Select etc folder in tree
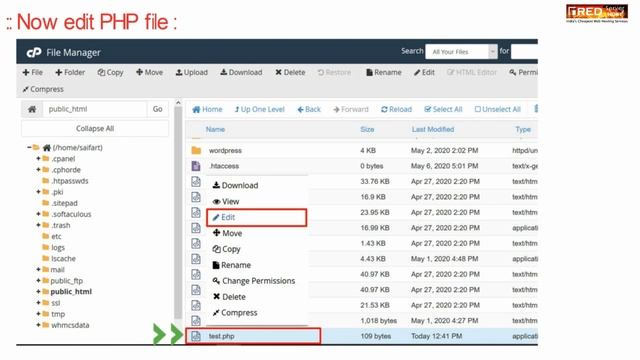640x360 pixels. tap(56, 236)
